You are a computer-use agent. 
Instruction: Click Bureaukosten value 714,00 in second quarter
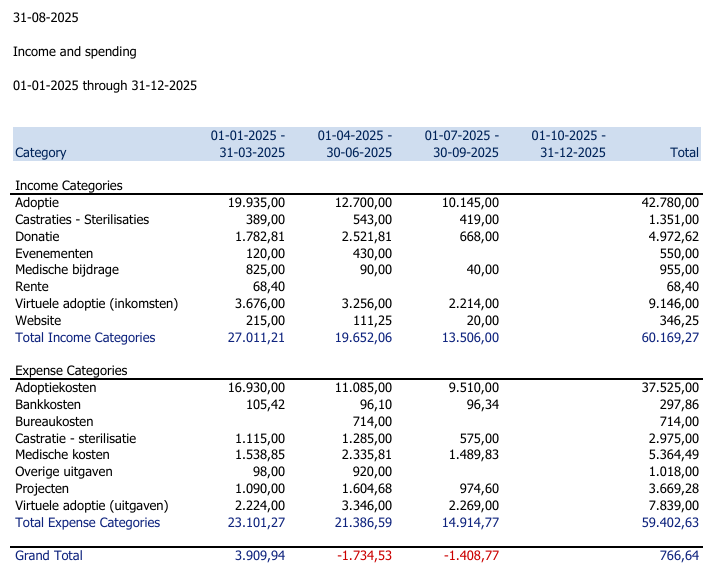(372, 421)
